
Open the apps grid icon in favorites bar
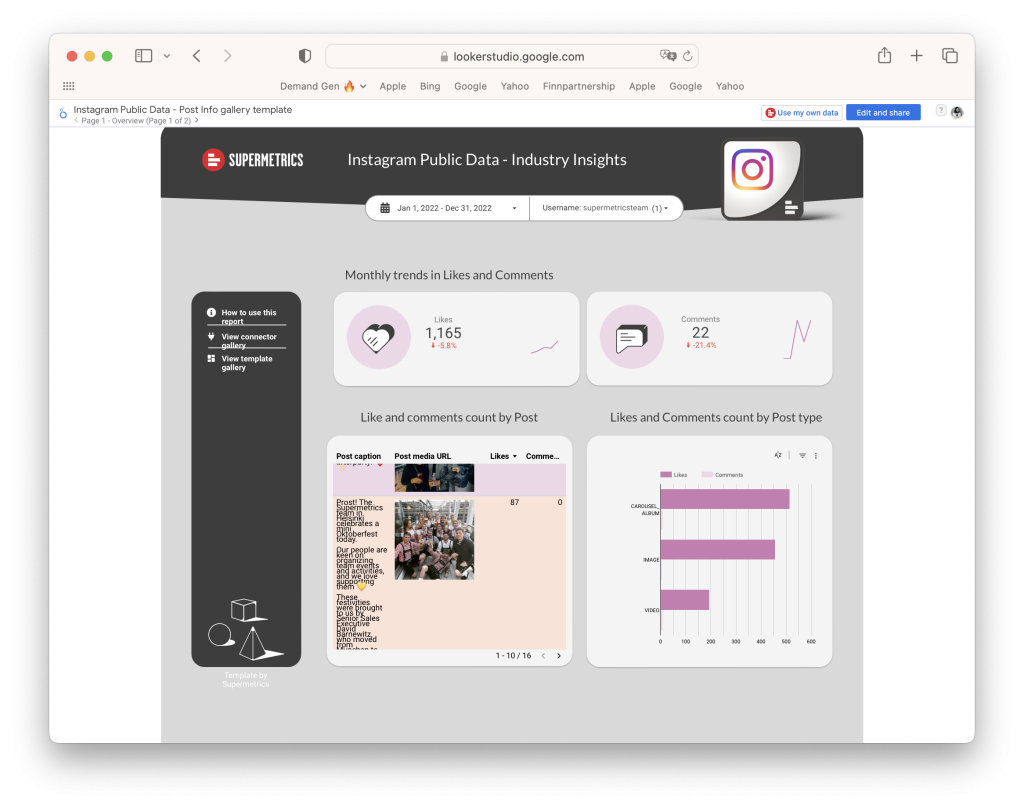[x=69, y=86]
